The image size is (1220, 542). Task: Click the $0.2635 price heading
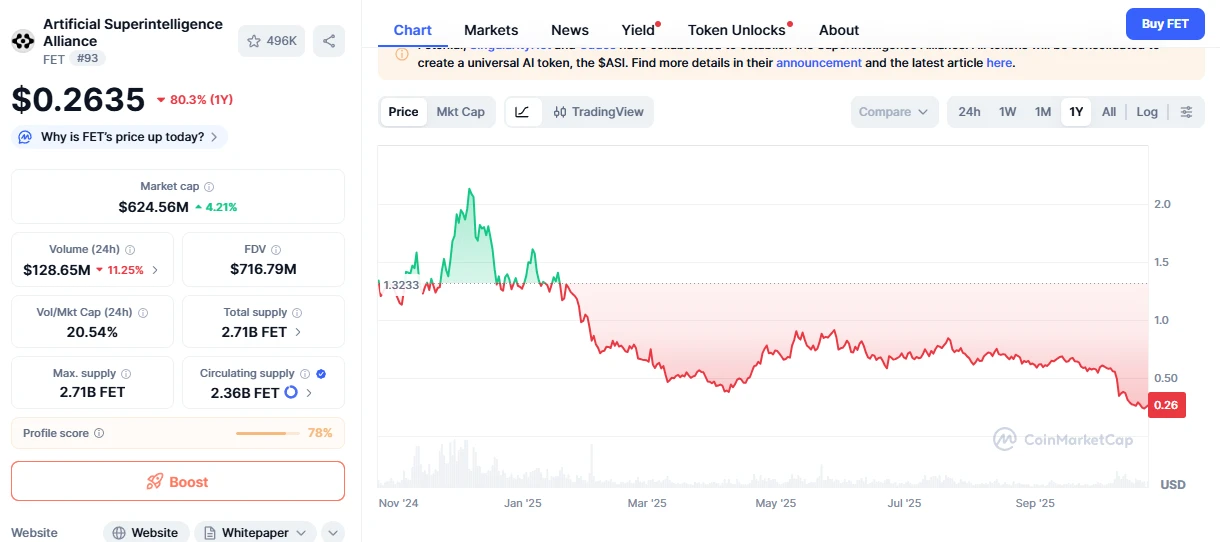[78, 100]
